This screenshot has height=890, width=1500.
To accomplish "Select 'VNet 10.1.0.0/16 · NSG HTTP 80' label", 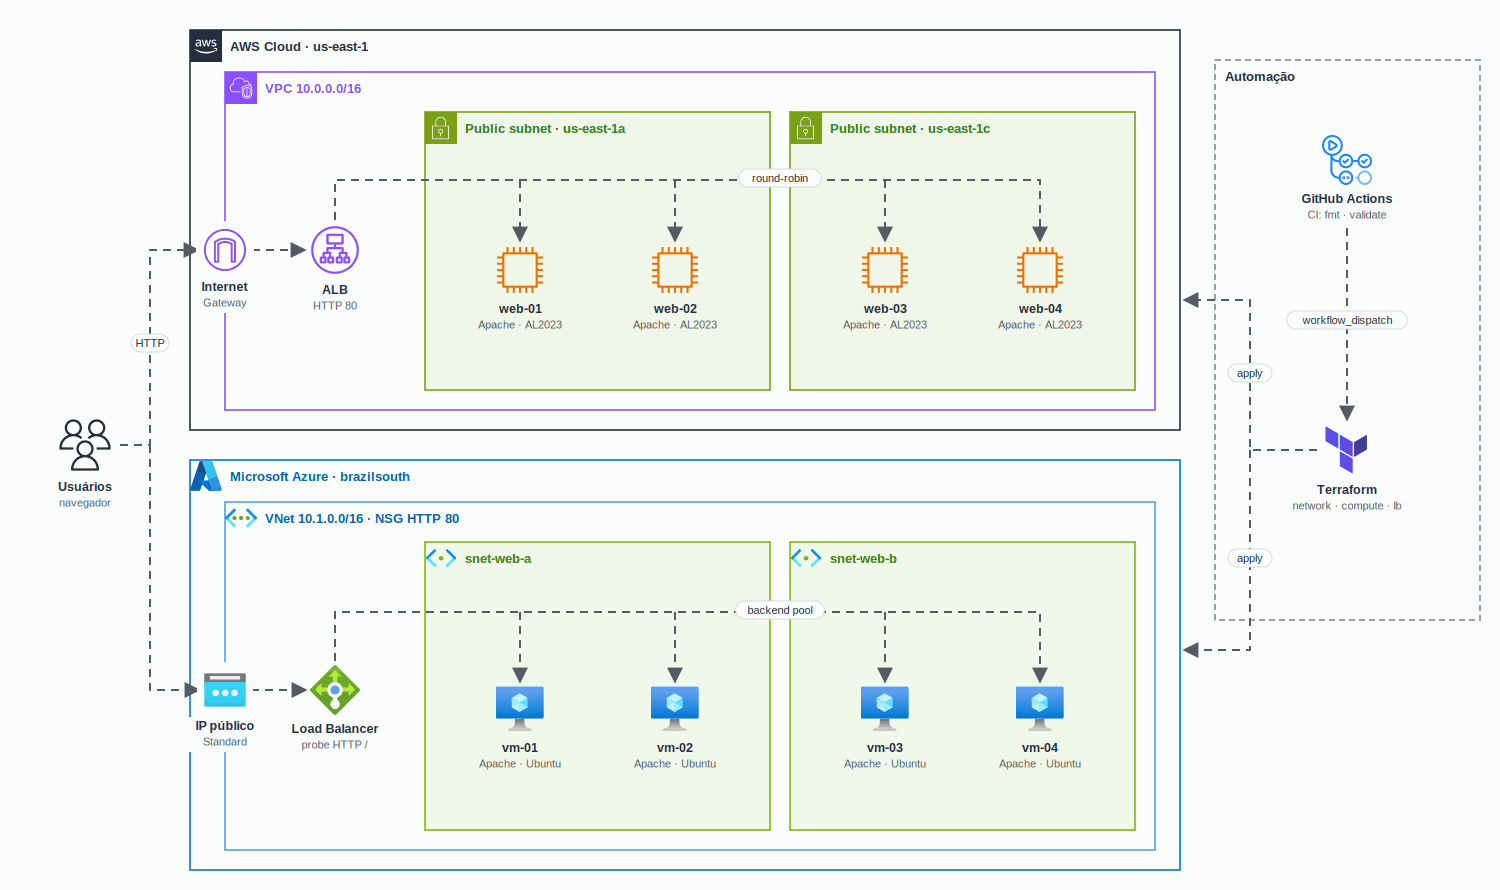I will pyautogui.click(x=362, y=518).
